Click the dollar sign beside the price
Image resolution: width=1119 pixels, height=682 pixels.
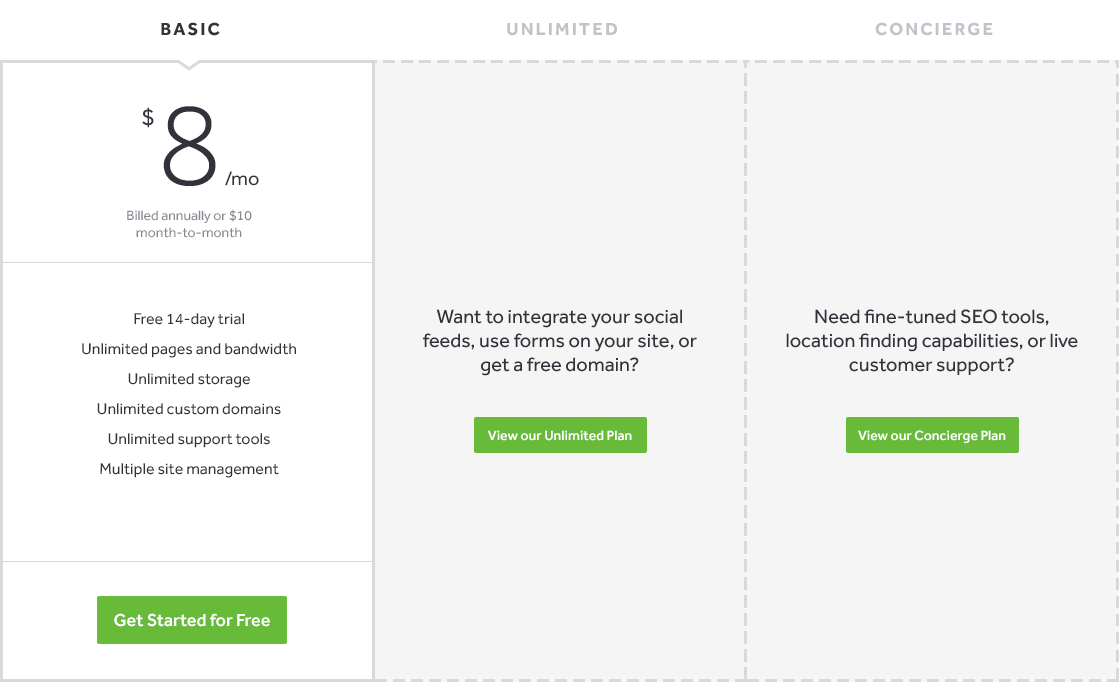pyautogui.click(x=148, y=118)
